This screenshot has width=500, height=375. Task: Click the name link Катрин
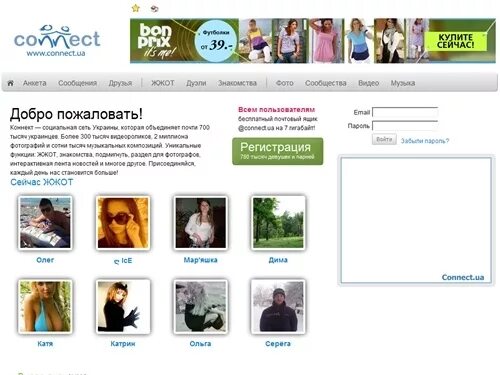coord(123,344)
